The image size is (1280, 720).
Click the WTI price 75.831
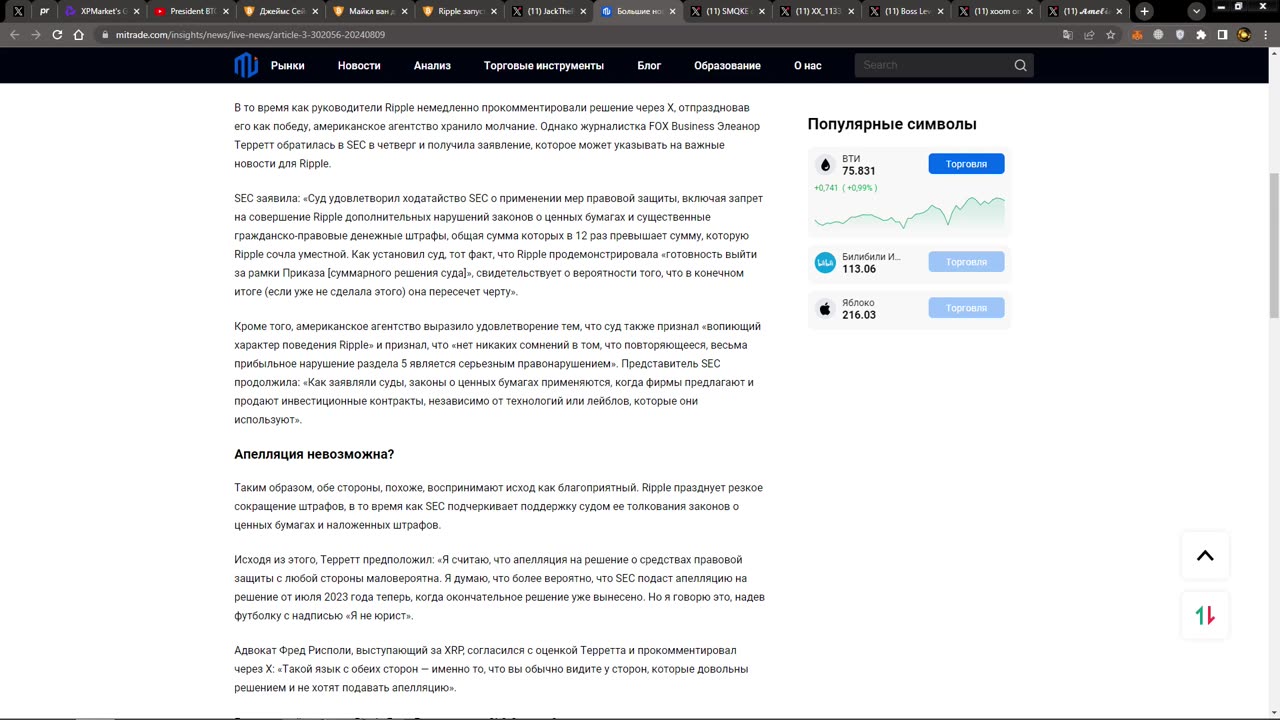tap(859, 171)
